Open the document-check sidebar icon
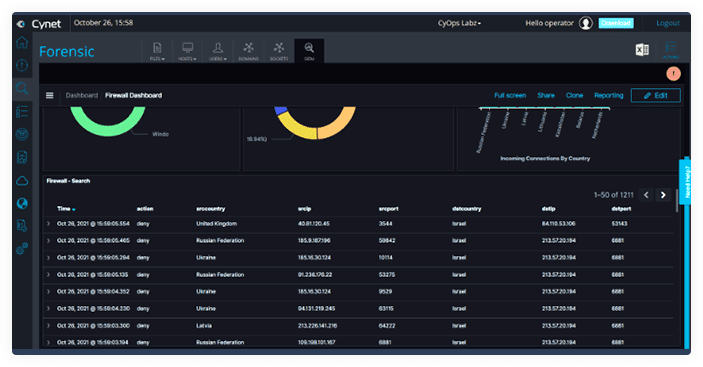Screen dimensions: 703x367 pyautogui.click(x=22, y=225)
